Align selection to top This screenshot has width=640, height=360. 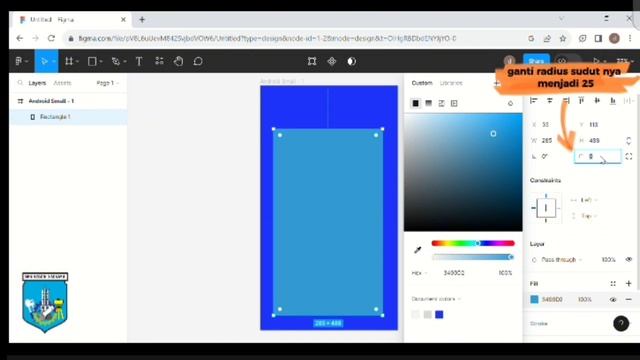[x=581, y=100]
